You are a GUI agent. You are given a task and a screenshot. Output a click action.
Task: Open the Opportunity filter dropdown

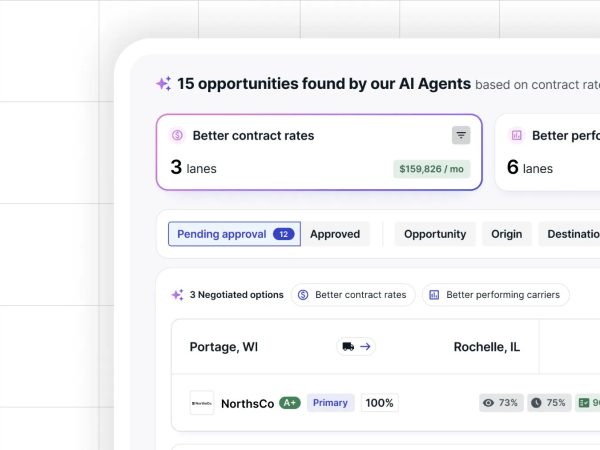(x=435, y=234)
